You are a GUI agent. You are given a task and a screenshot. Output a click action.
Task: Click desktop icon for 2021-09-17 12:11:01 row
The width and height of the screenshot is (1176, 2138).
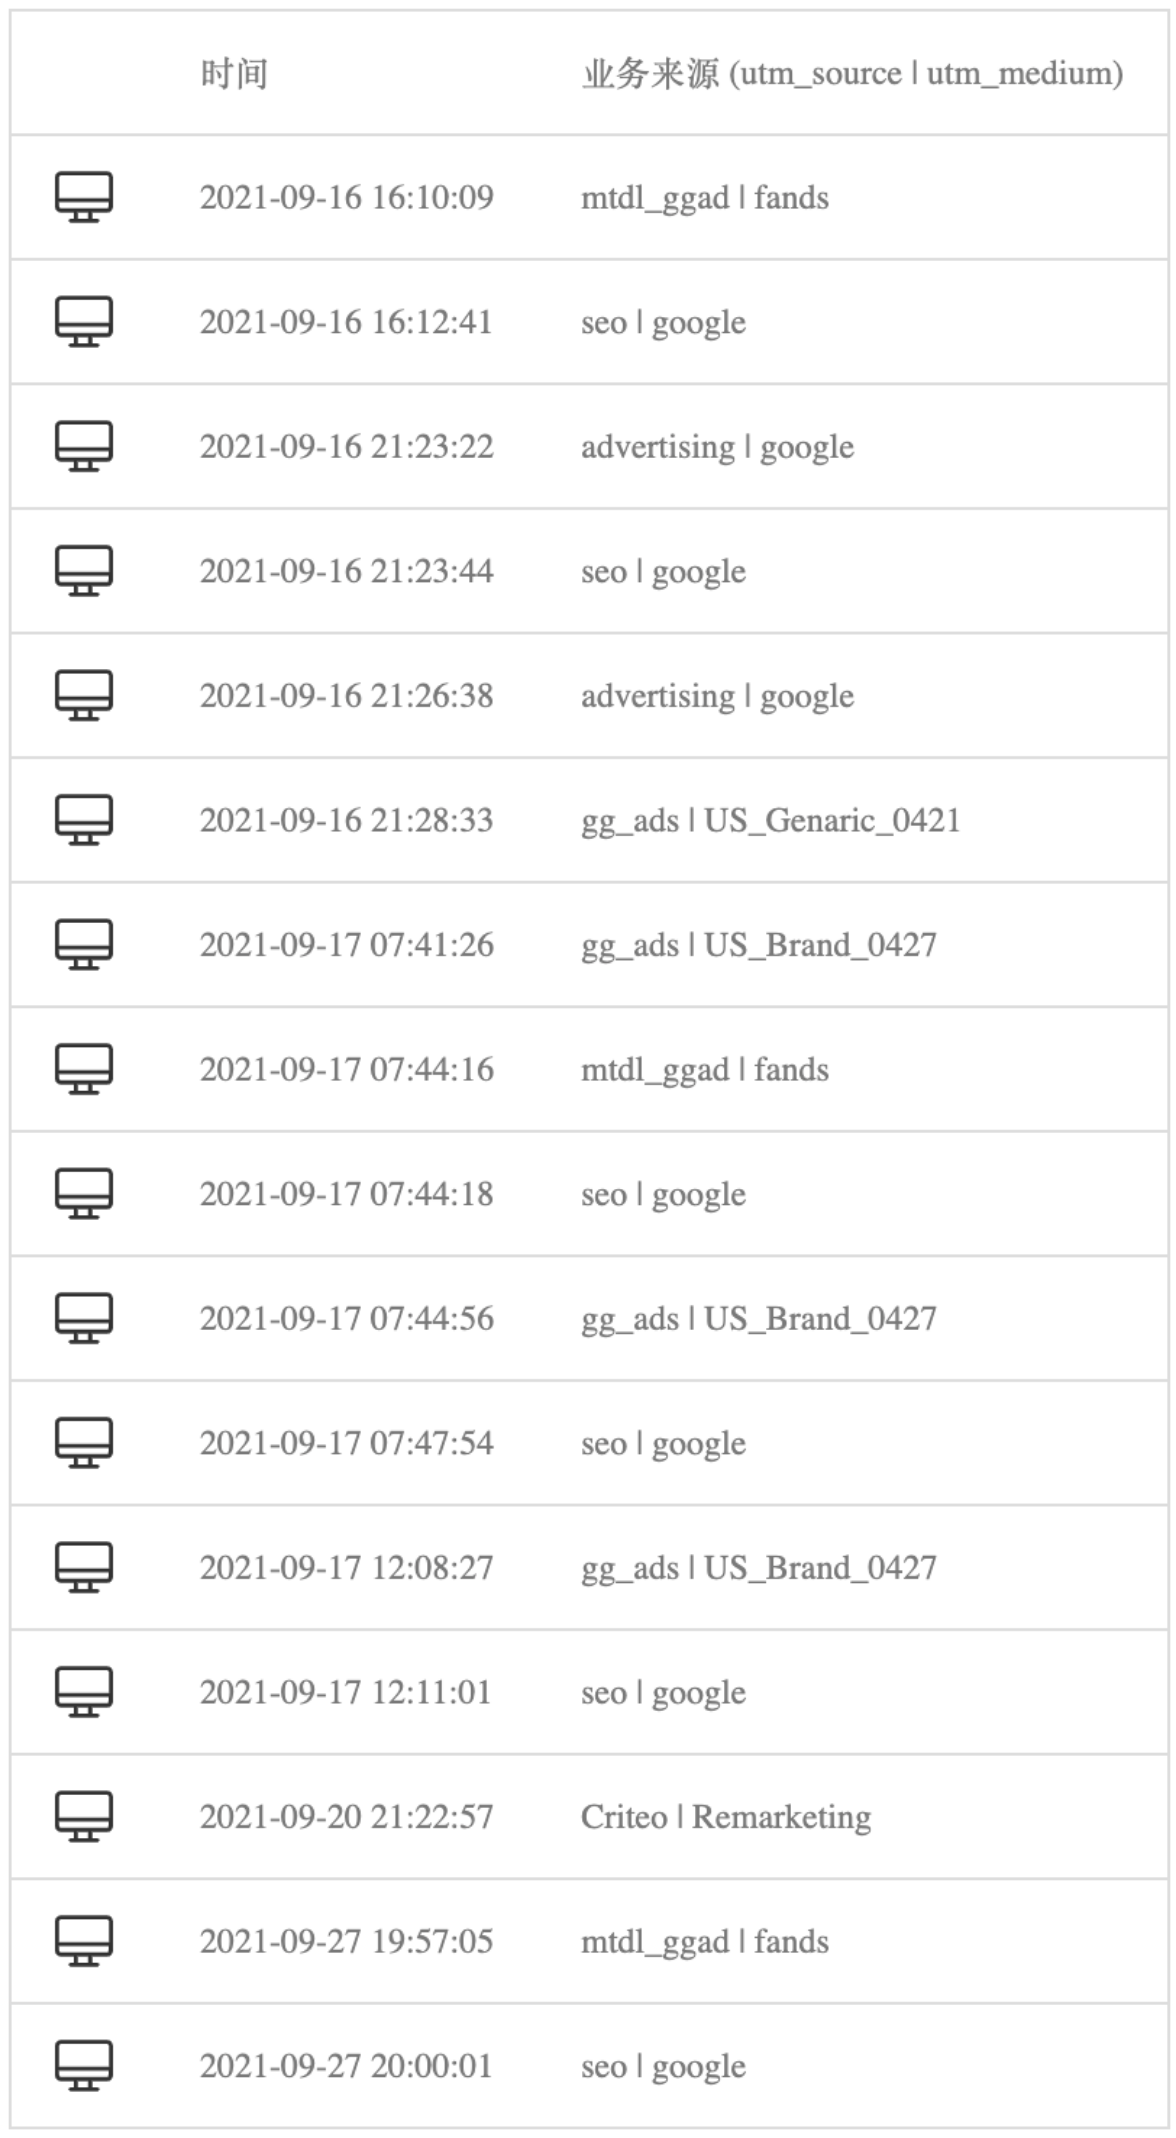[x=84, y=1692]
